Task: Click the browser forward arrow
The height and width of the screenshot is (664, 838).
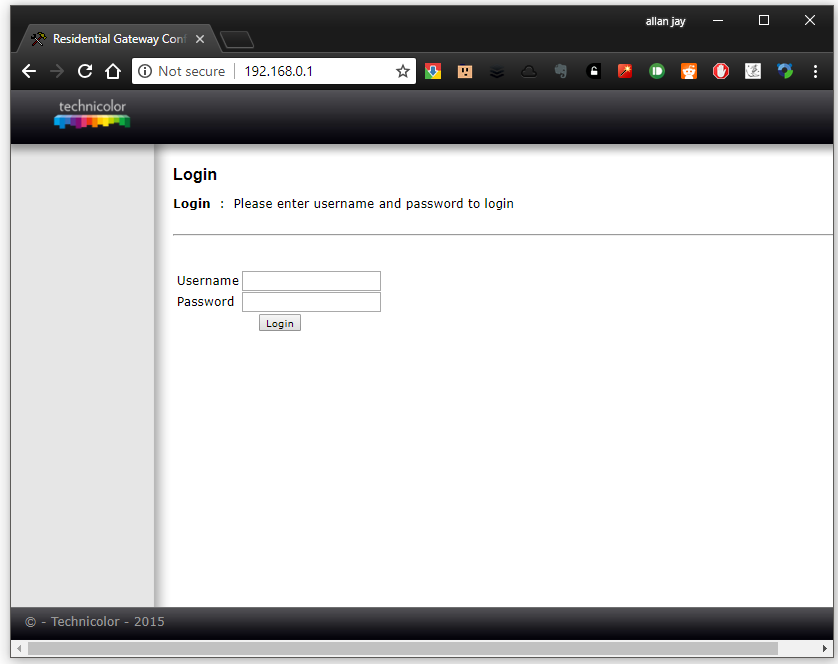Action: (57, 71)
